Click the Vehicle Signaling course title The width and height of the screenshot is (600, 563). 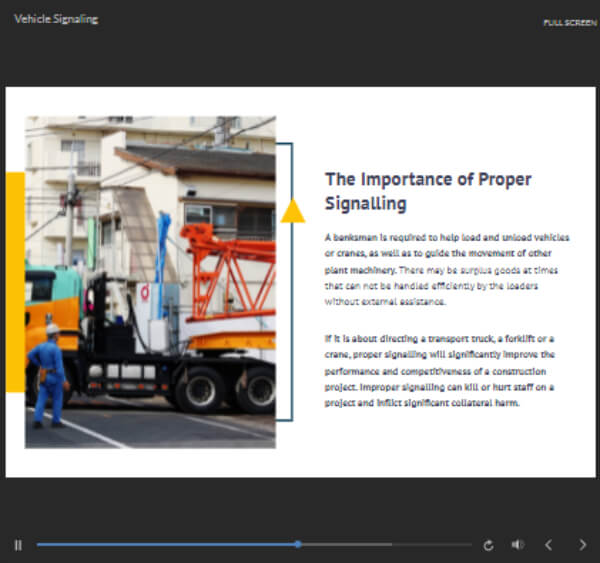click(56, 19)
